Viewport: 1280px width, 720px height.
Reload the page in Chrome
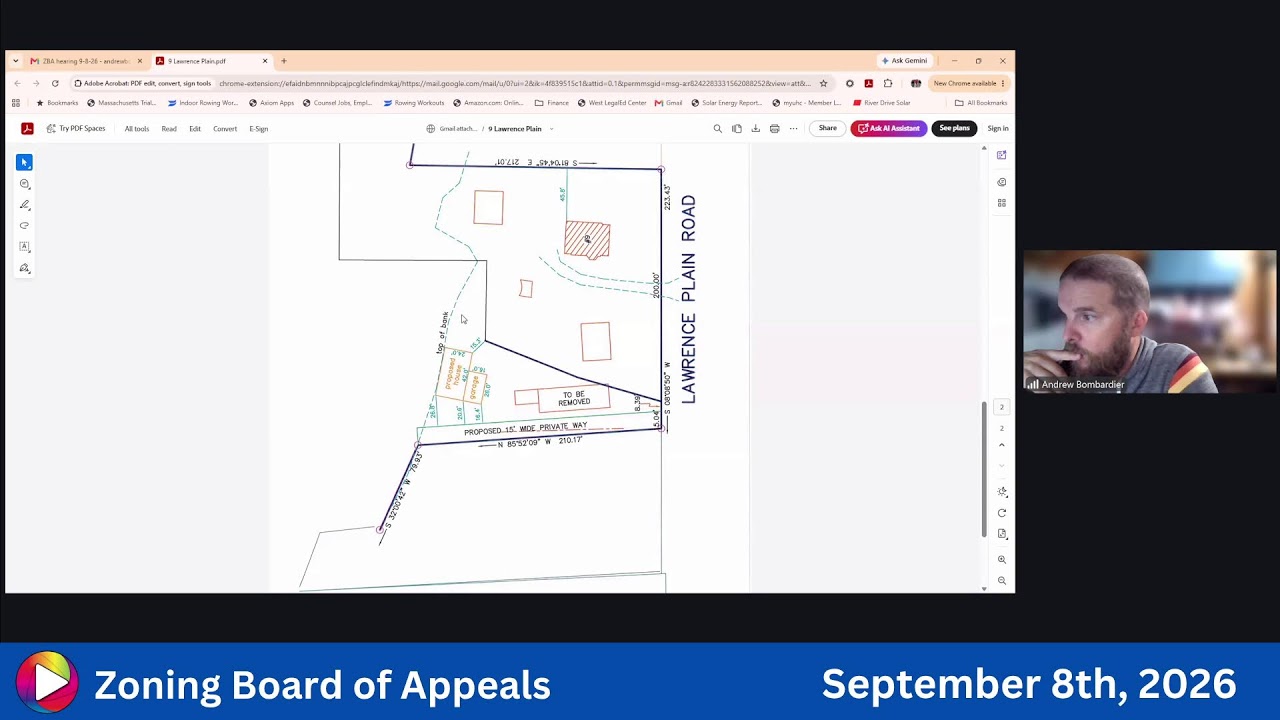click(55, 83)
